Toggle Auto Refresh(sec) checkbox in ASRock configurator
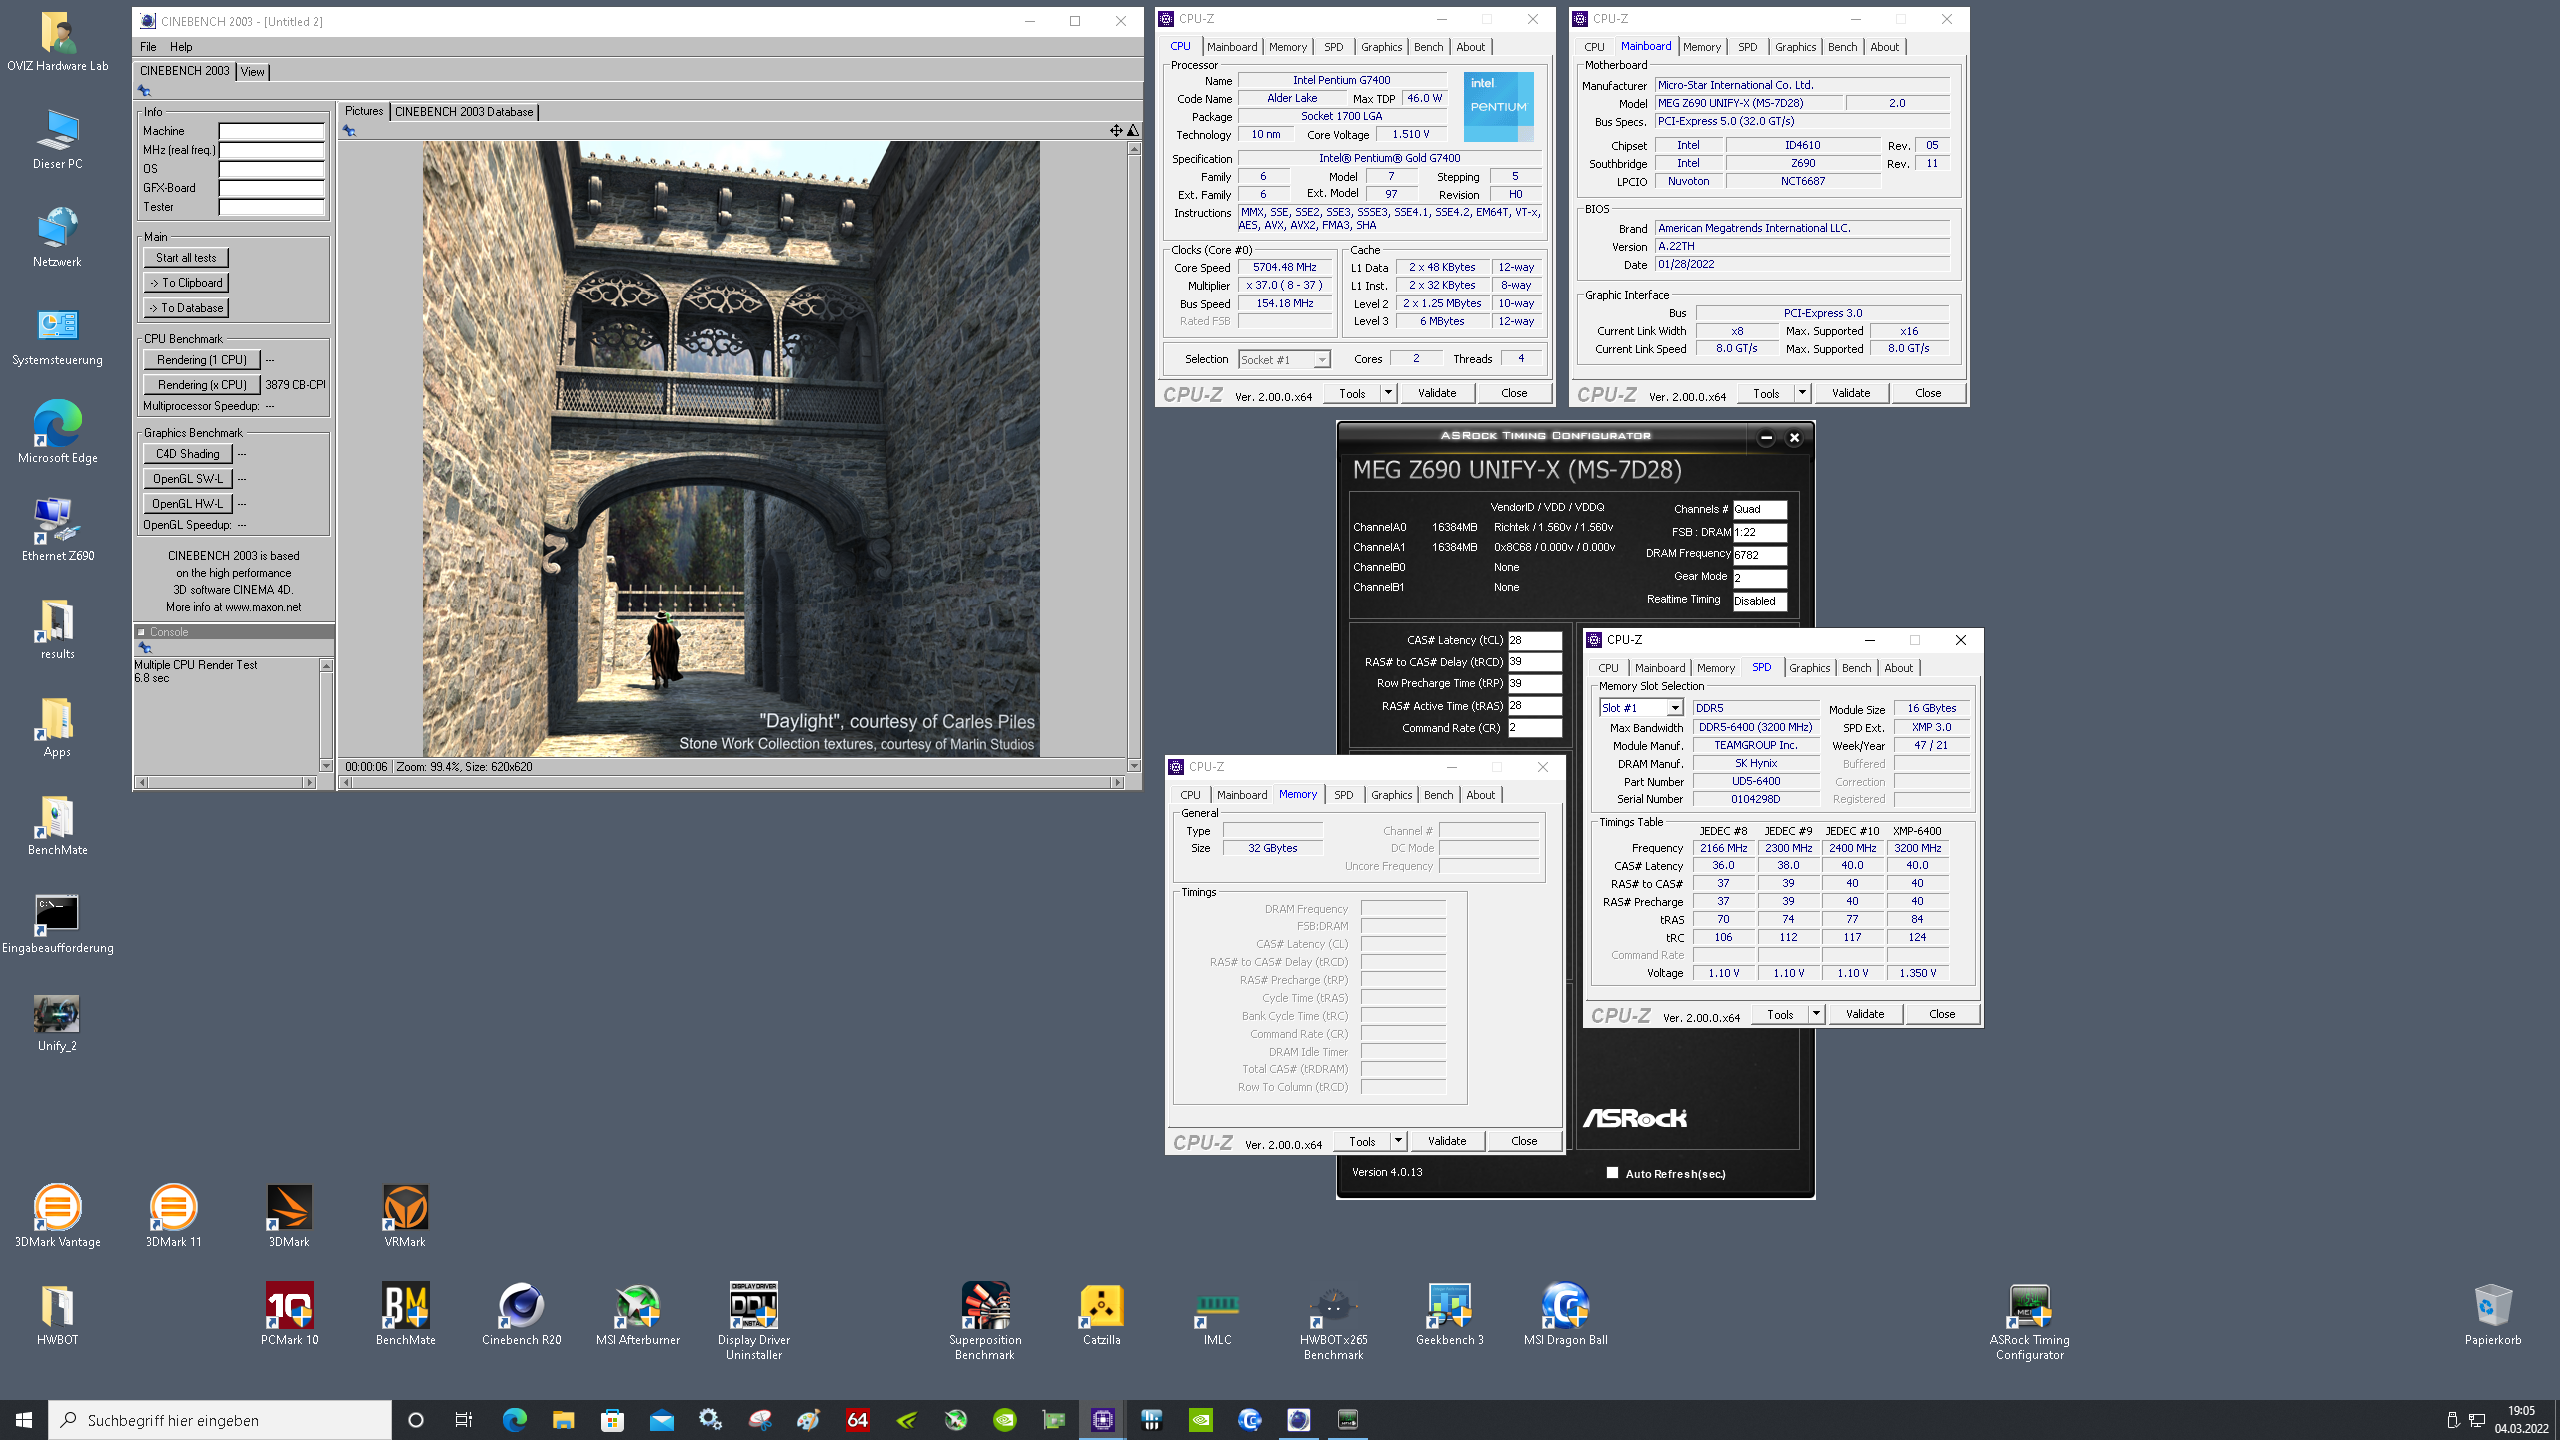 click(1612, 1173)
